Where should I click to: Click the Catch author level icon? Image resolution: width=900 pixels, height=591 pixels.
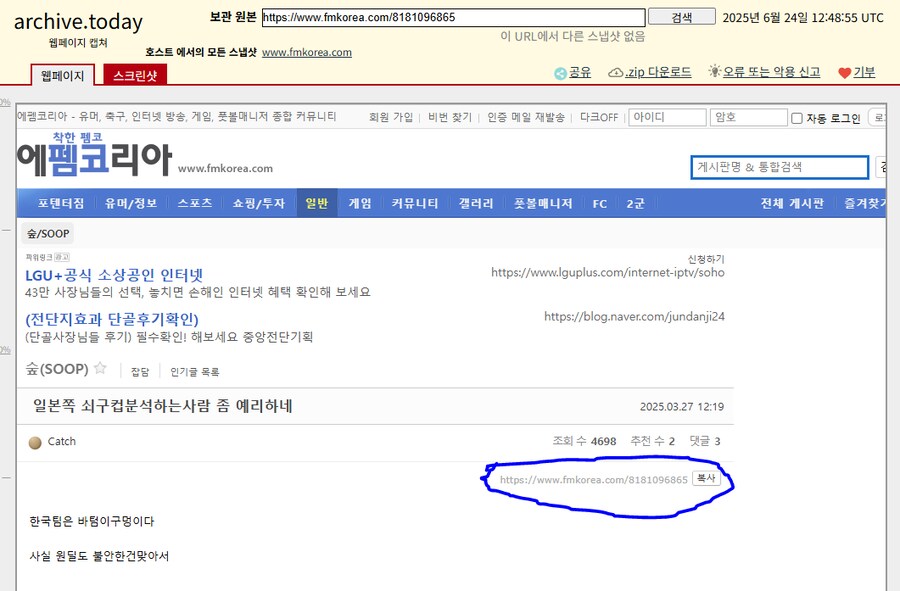[x=35, y=442]
